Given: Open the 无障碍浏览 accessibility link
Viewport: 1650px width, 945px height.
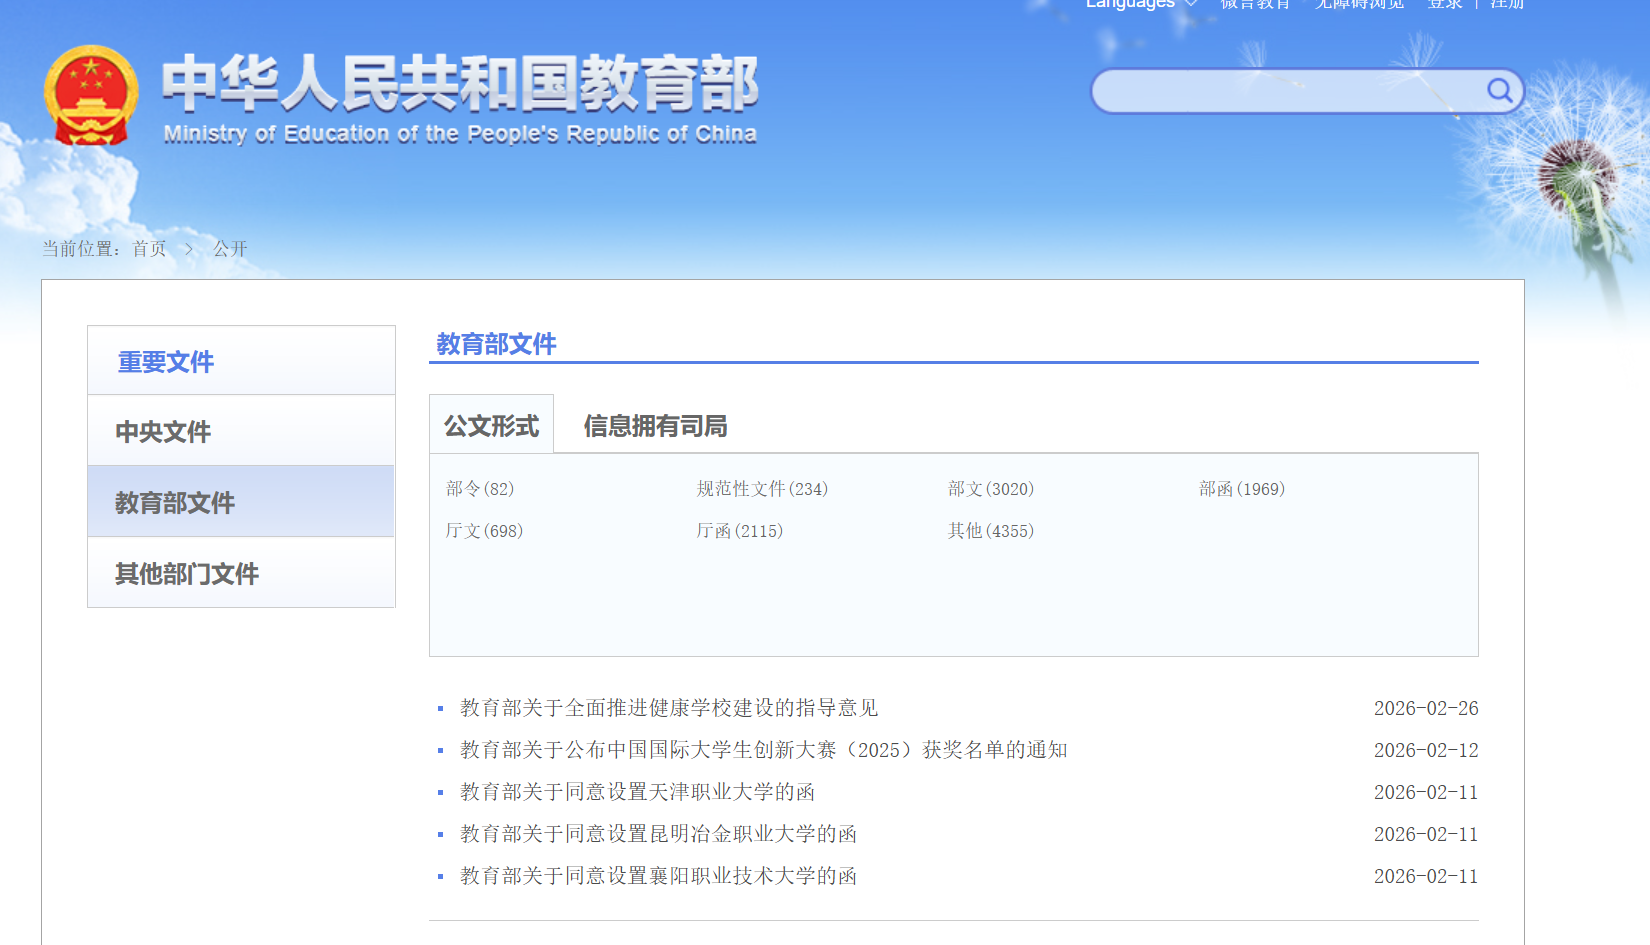Looking at the screenshot, I should (x=1359, y=4).
